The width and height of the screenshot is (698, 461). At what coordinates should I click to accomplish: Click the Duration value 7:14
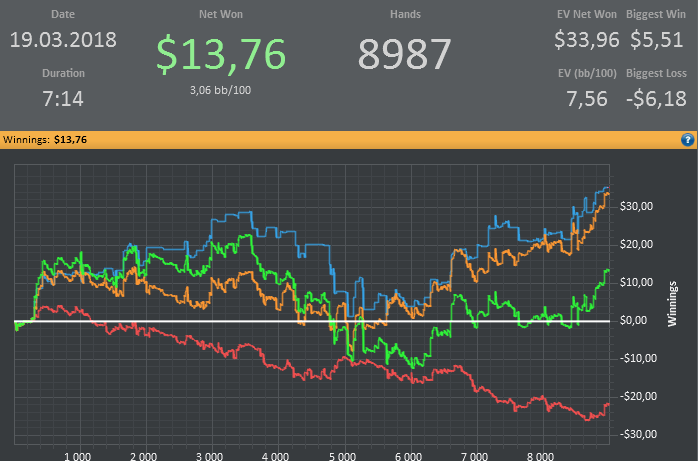click(63, 98)
